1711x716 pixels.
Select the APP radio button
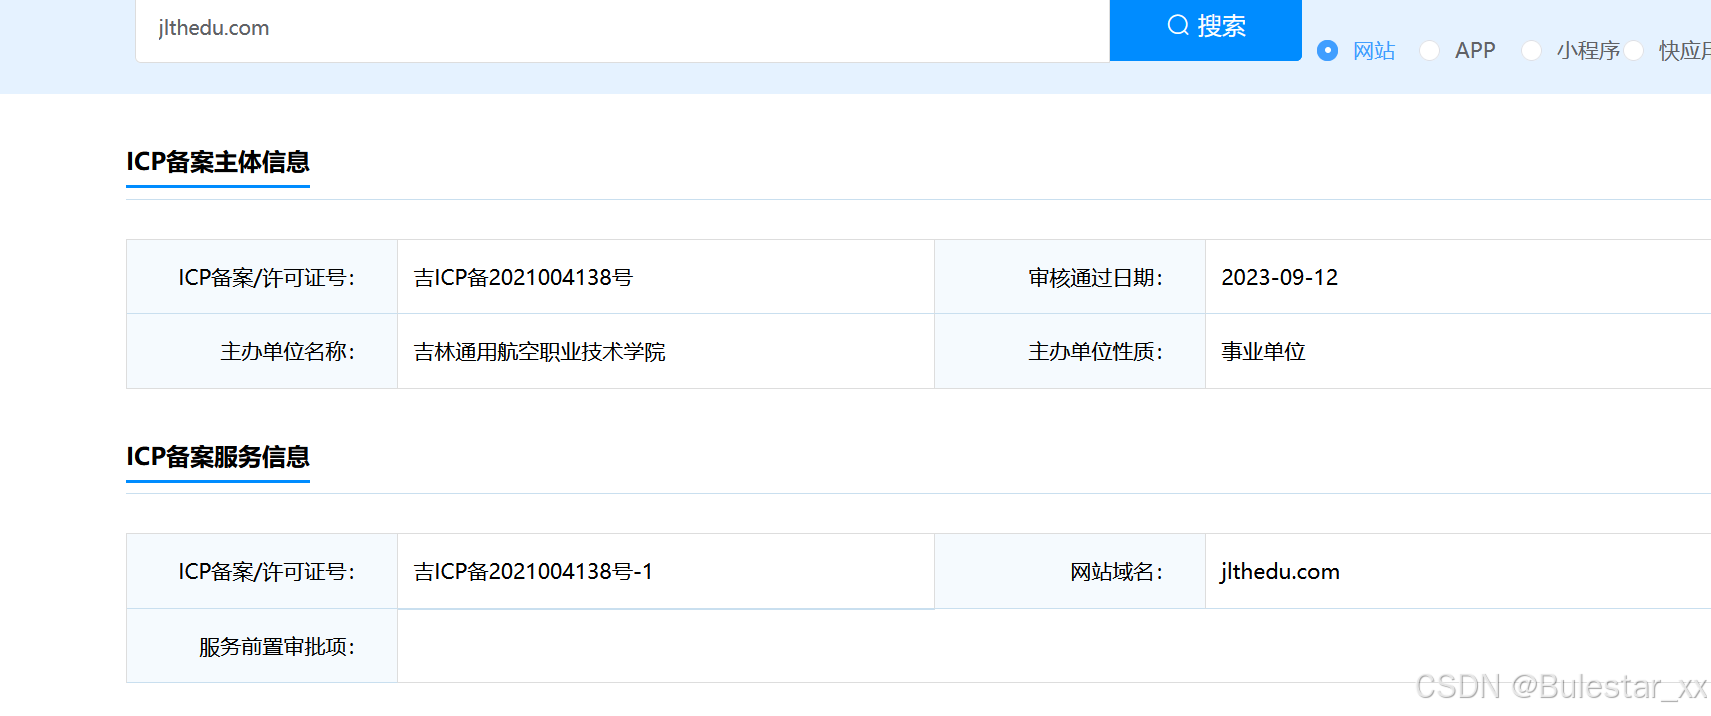point(1429,51)
